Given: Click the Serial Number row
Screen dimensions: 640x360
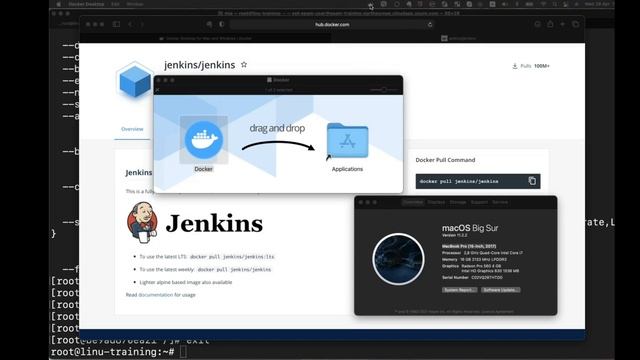Looking at the screenshot, I should tap(472, 278).
